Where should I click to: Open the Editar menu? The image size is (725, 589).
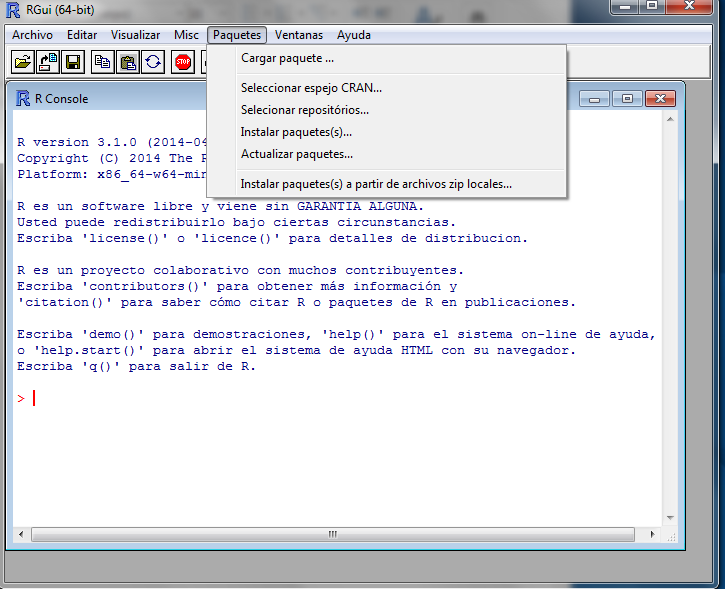82,35
